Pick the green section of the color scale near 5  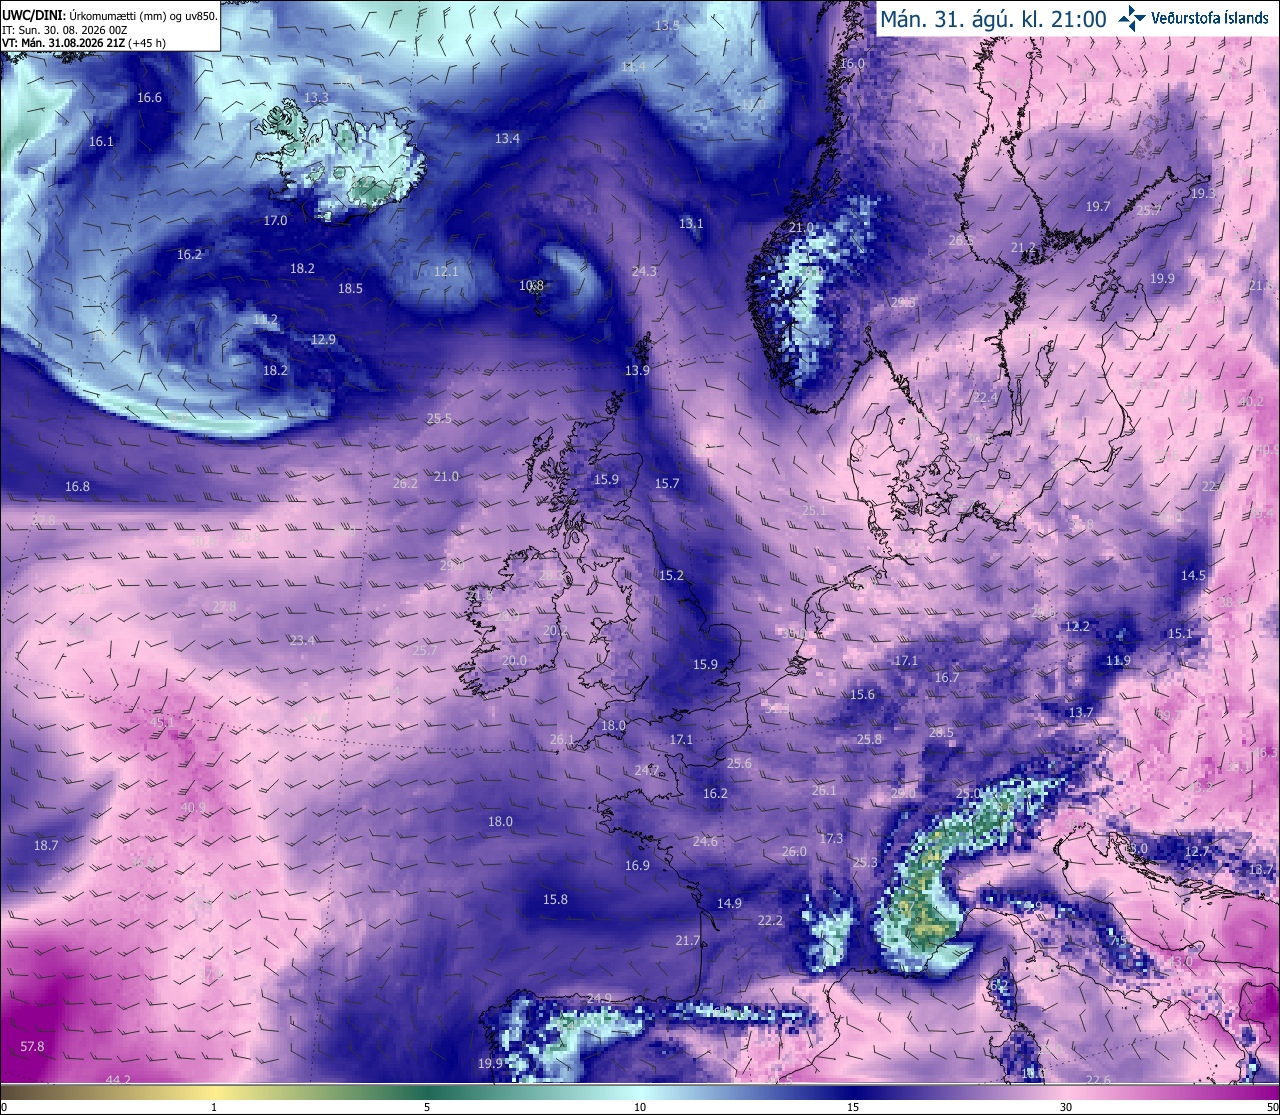pos(427,1093)
